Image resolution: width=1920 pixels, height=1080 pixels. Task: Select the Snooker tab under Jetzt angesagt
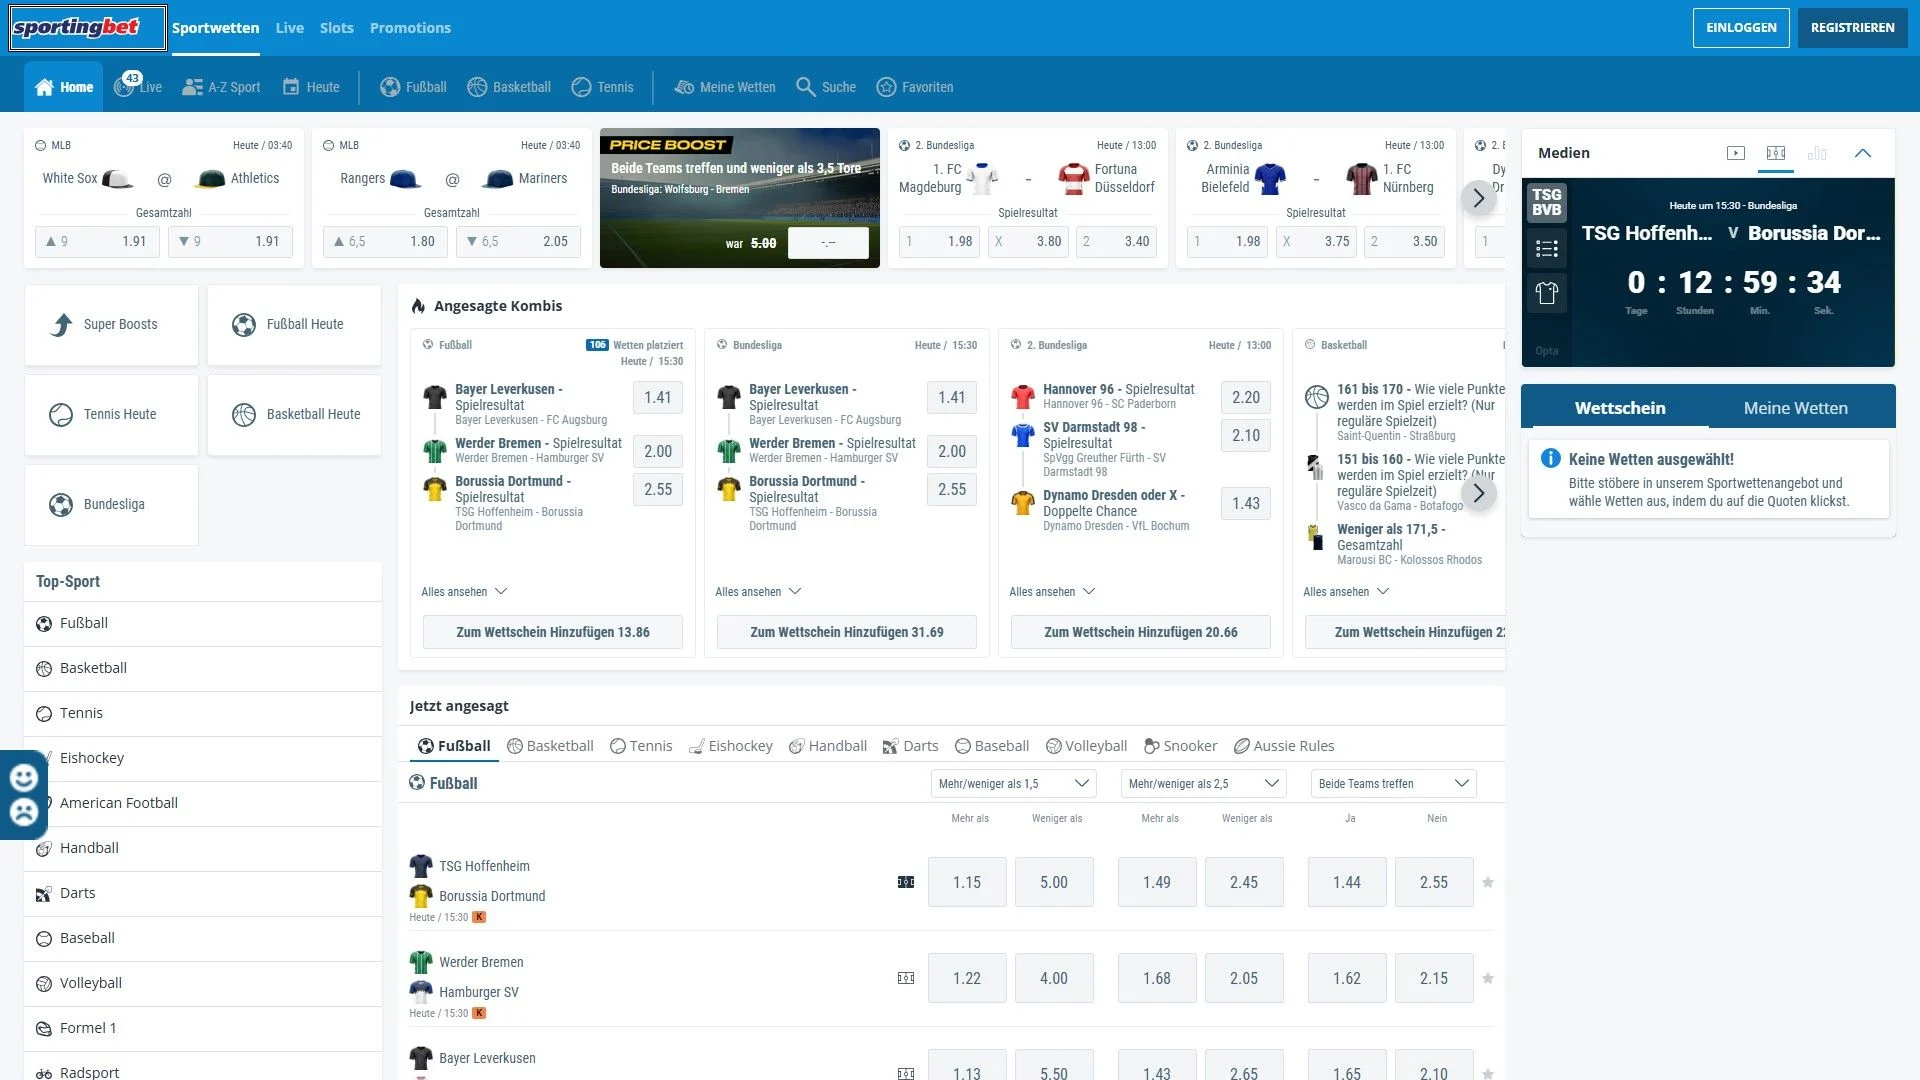click(1180, 746)
